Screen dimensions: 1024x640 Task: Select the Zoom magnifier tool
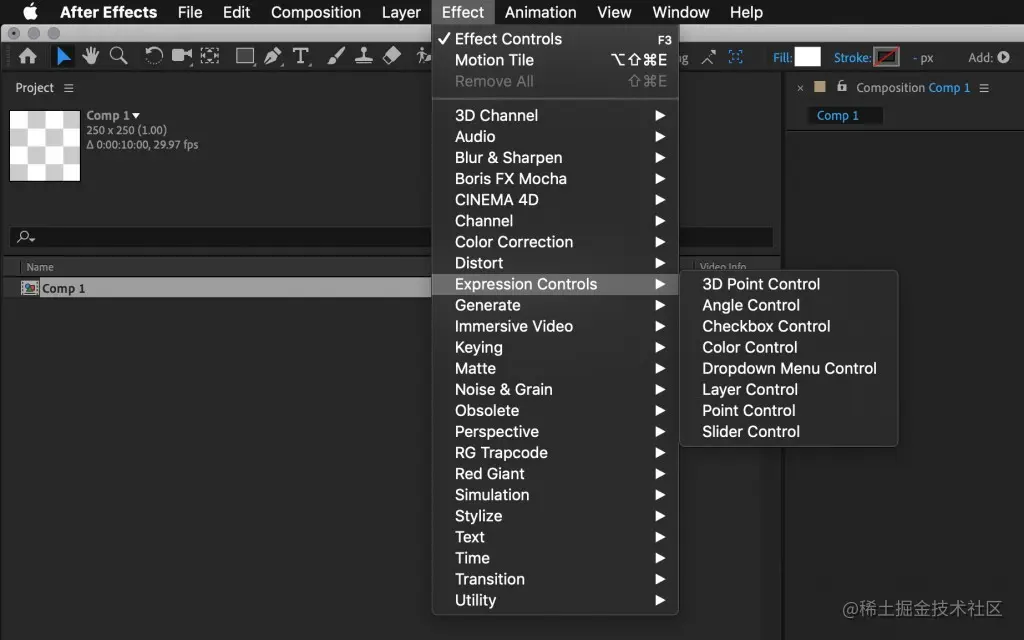(118, 57)
